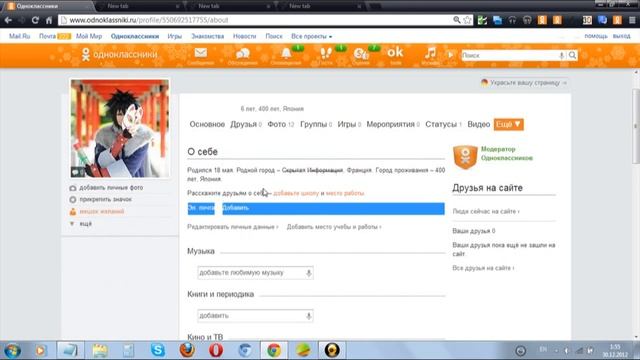Click the browser home icon
Viewport: 640px width, 360px height.
(49, 20)
